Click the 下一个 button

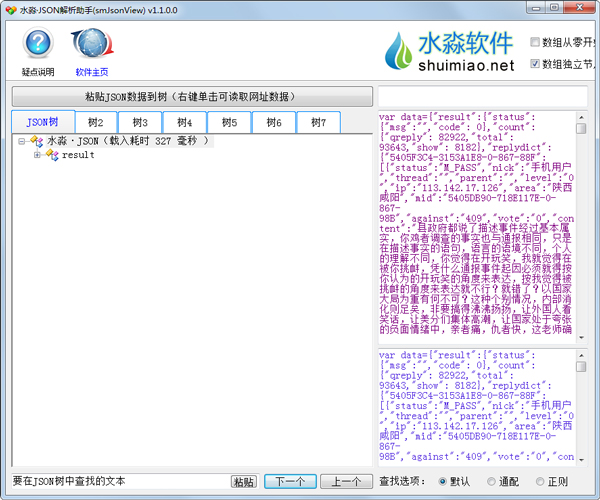(290, 481)
